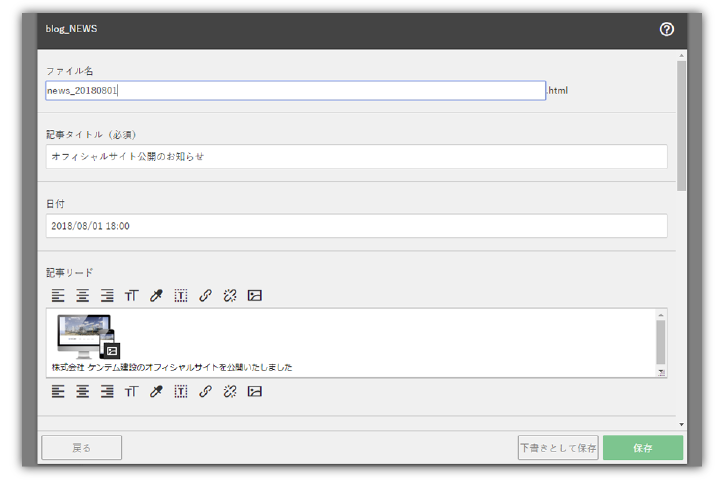Click lower toolbar eyedropper color tool
The image size is (720, 480).
[156, 391]
